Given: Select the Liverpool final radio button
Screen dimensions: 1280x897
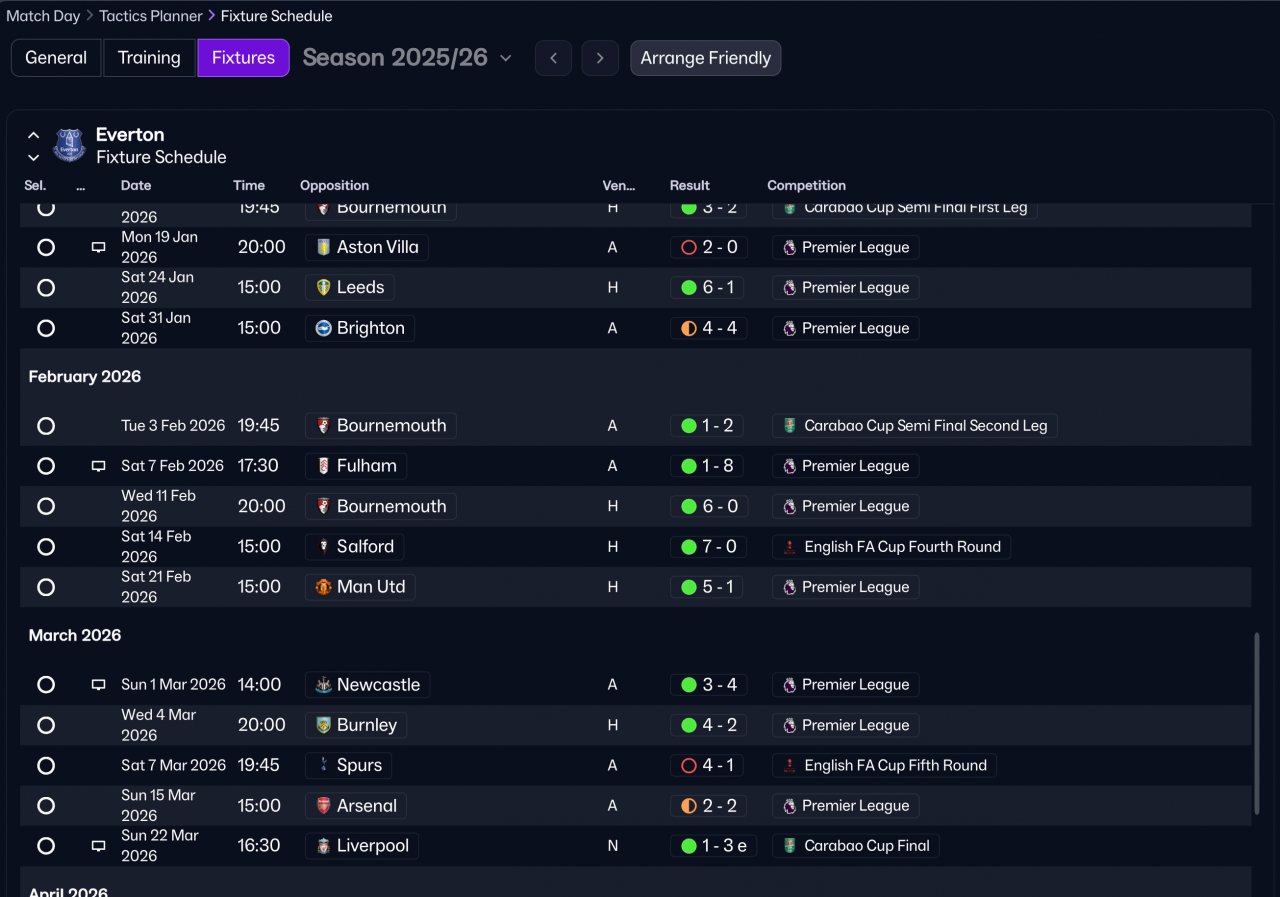Looking at the screenshot, I should click(x=46, y=846).
